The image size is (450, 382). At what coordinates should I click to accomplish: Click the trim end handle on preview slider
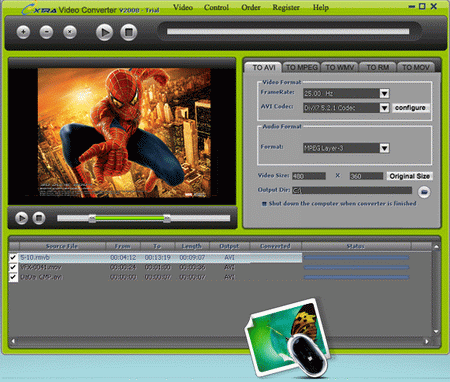pos(167,218)
